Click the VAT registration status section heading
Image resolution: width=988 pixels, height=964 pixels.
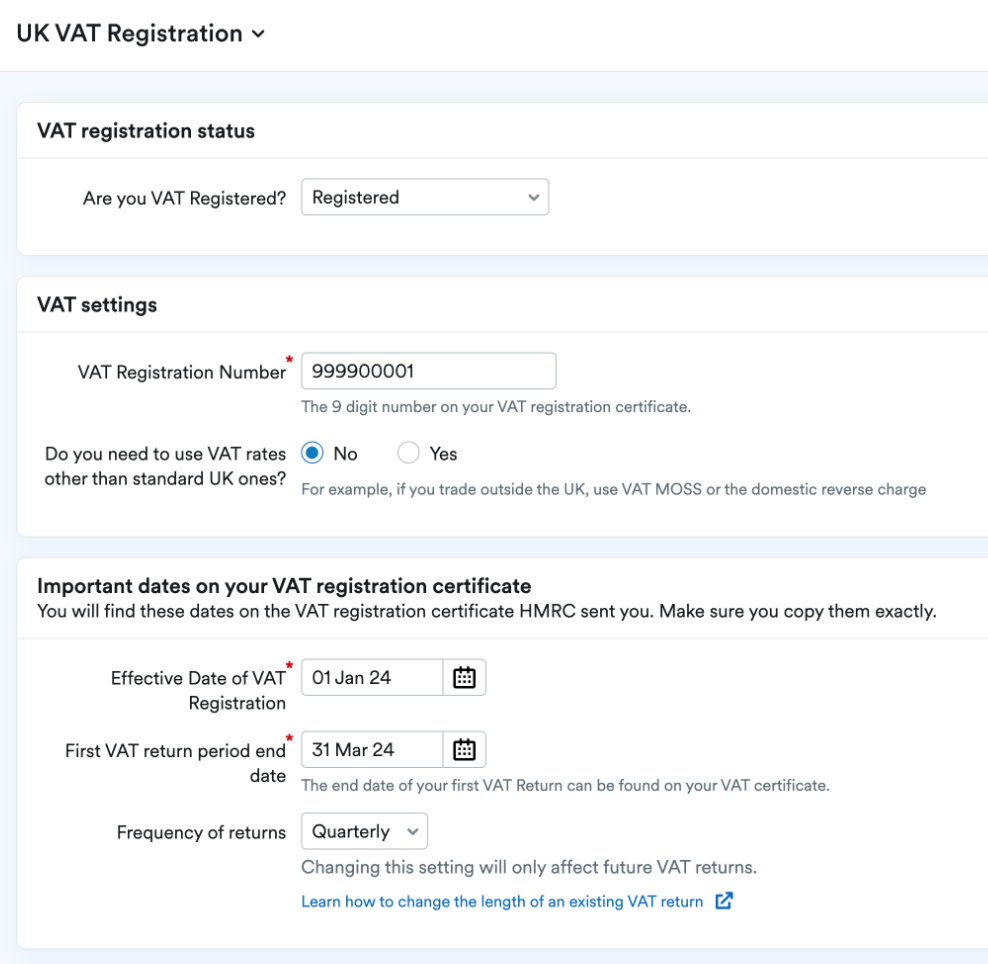tap(146, 131)
